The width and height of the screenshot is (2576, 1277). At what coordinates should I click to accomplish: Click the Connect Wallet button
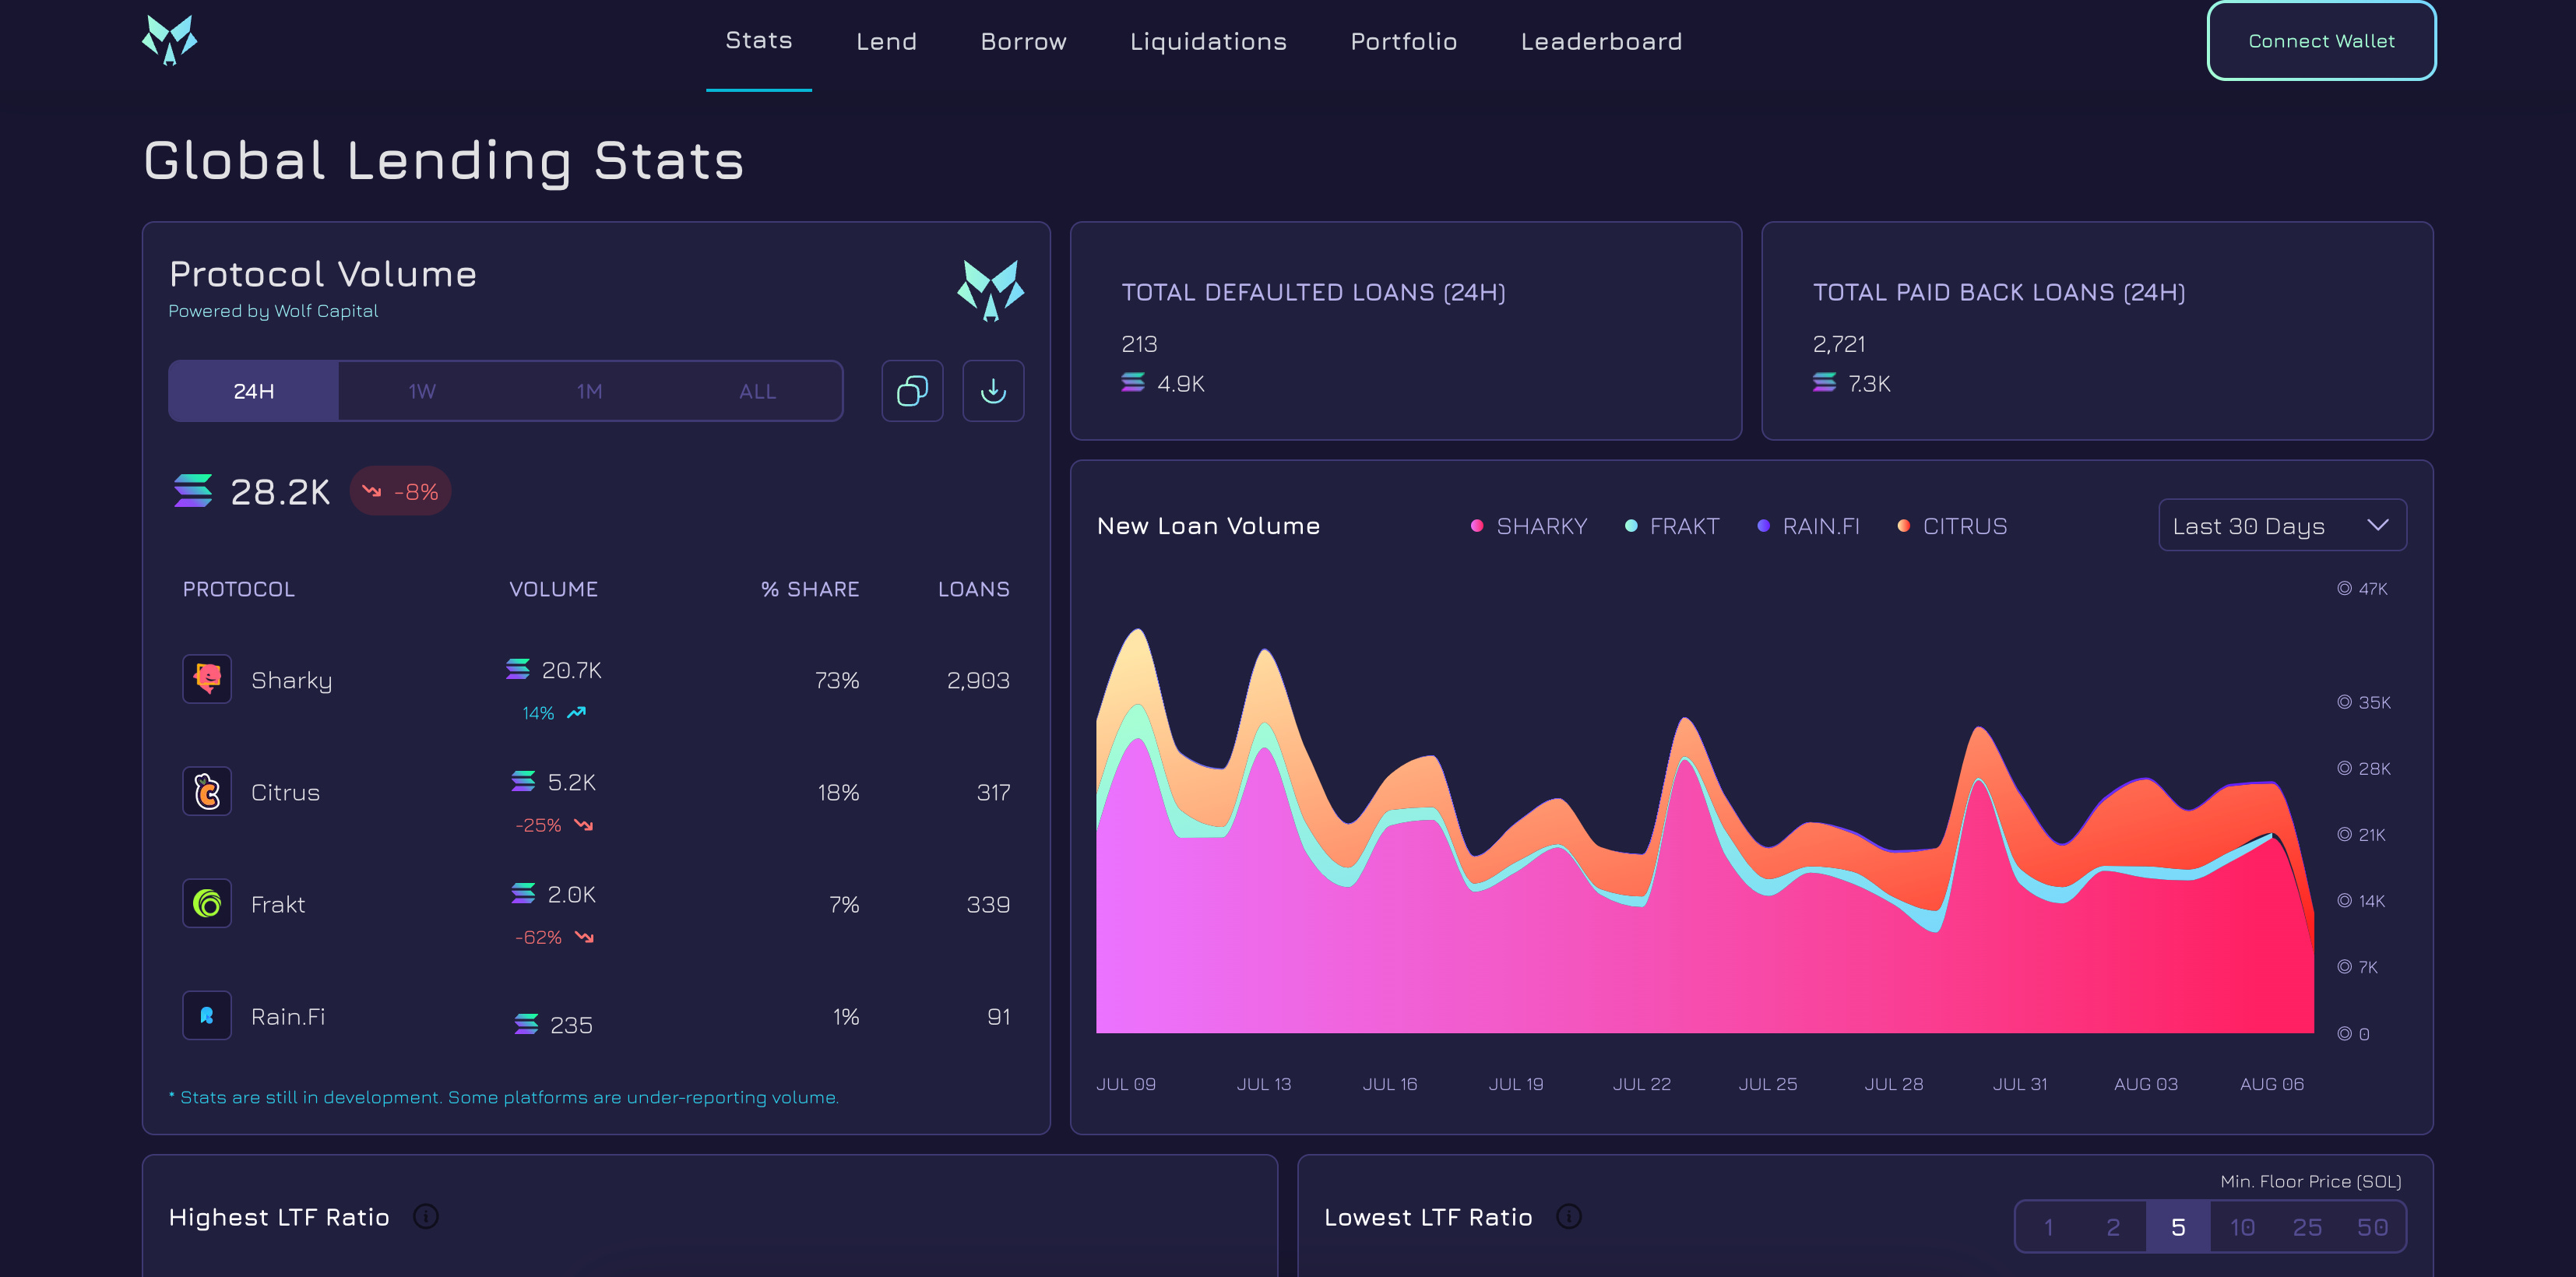coord(2320,41)
